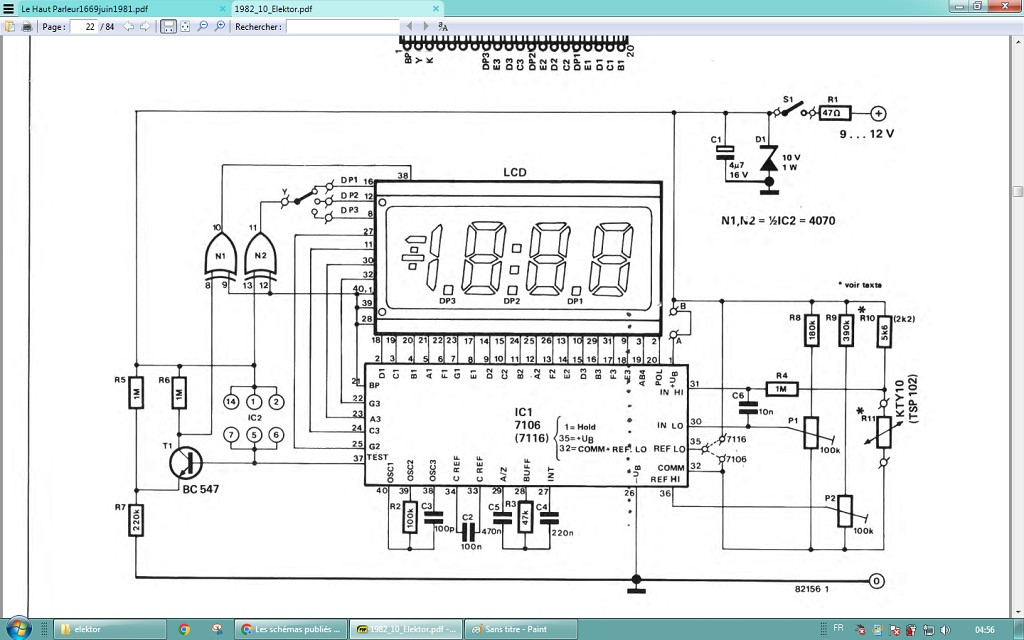
Task: Click the print icon
Action: click(27, 27)
